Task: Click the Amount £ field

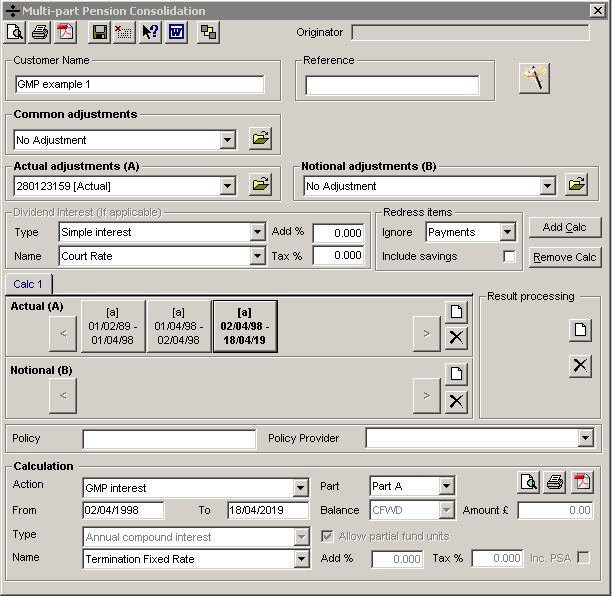Action: coord(555,510)
